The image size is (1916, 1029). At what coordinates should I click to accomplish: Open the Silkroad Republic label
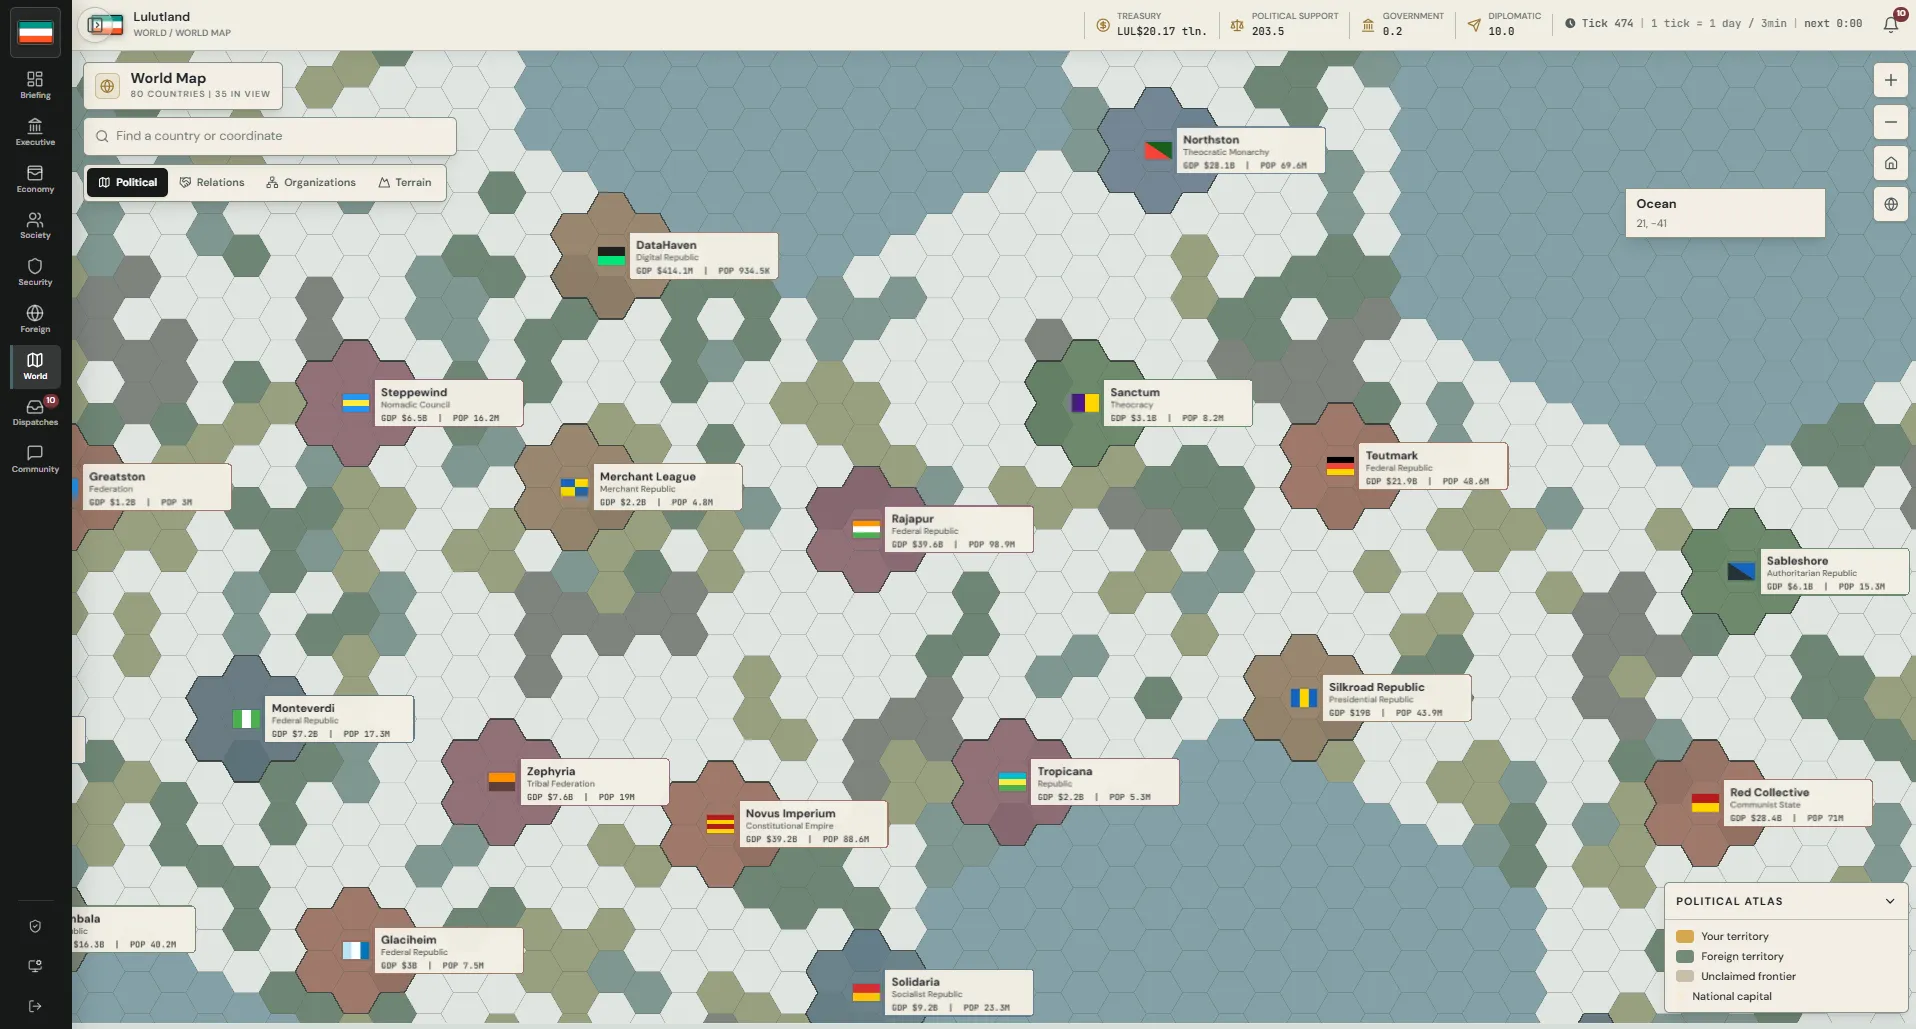pyautogui.click(x=1396, y=698)
